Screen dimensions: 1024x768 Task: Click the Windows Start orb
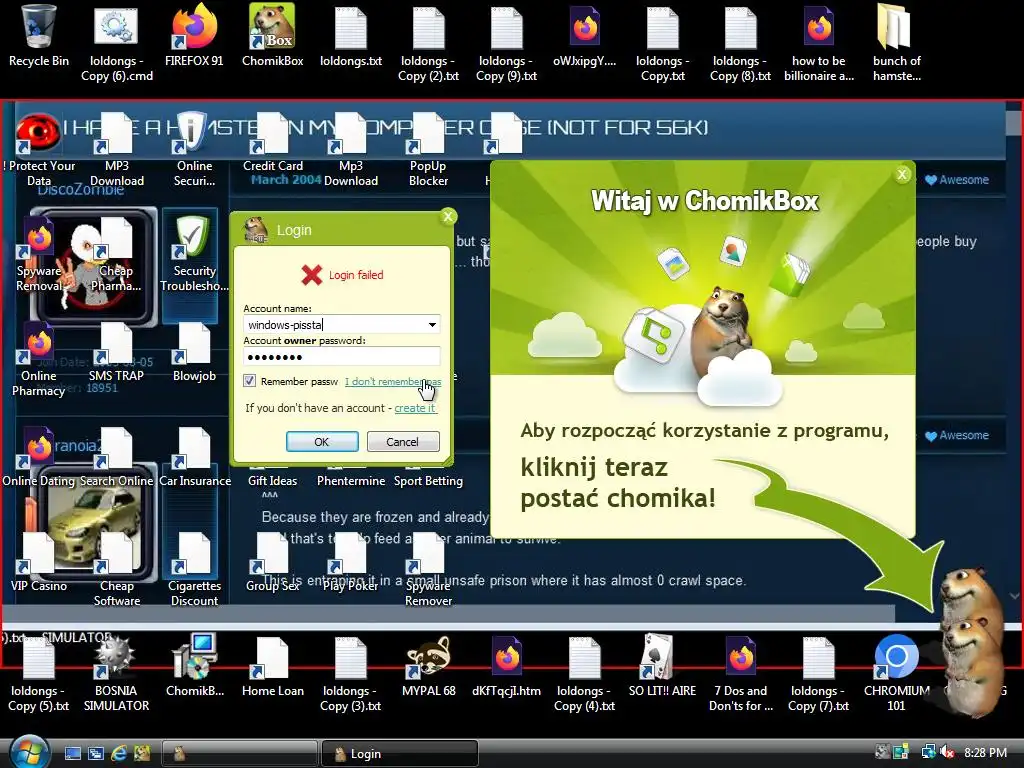pyautogui.click(x=29, y=752)
